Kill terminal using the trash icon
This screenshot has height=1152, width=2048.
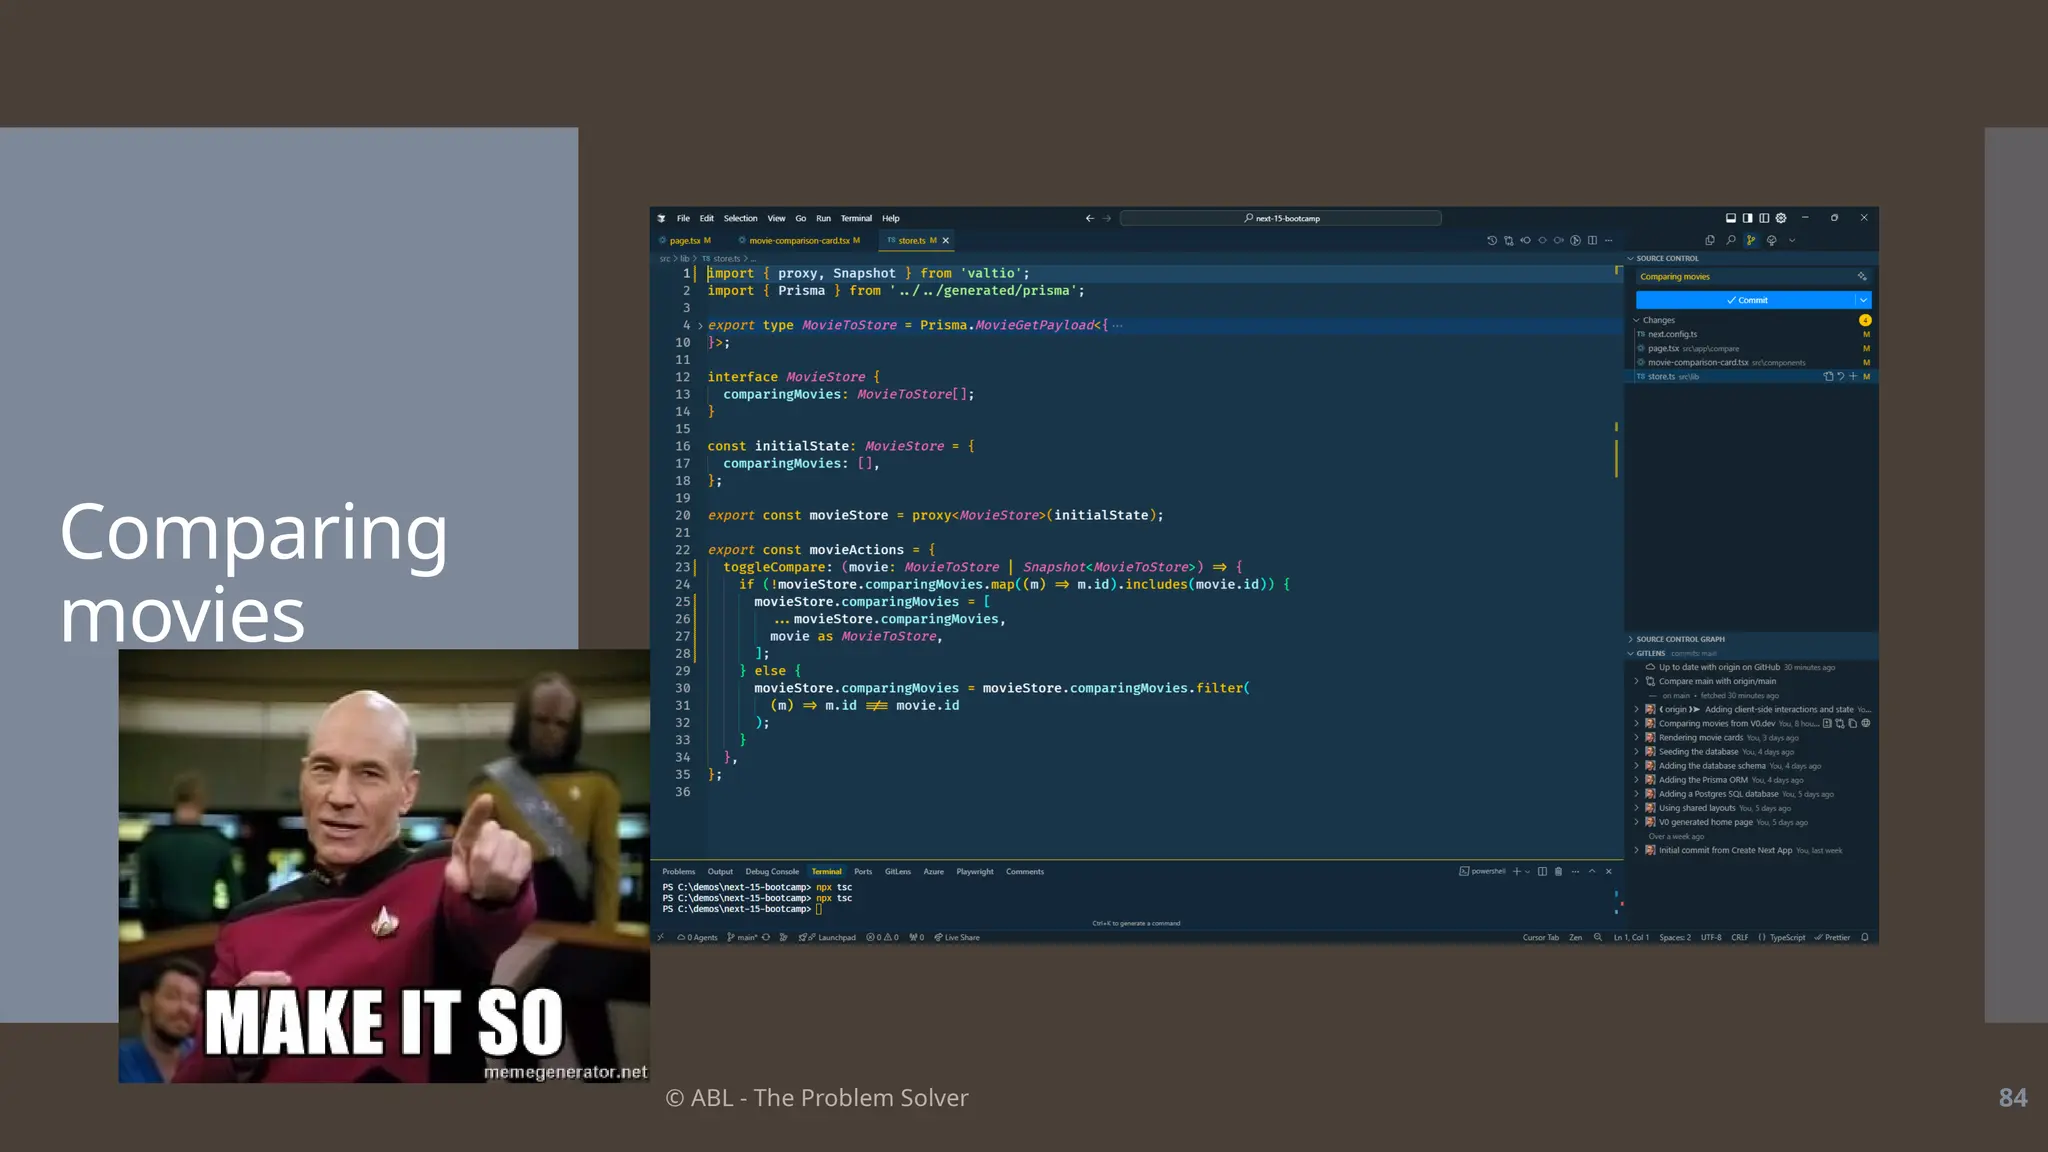click(1558, 871)
